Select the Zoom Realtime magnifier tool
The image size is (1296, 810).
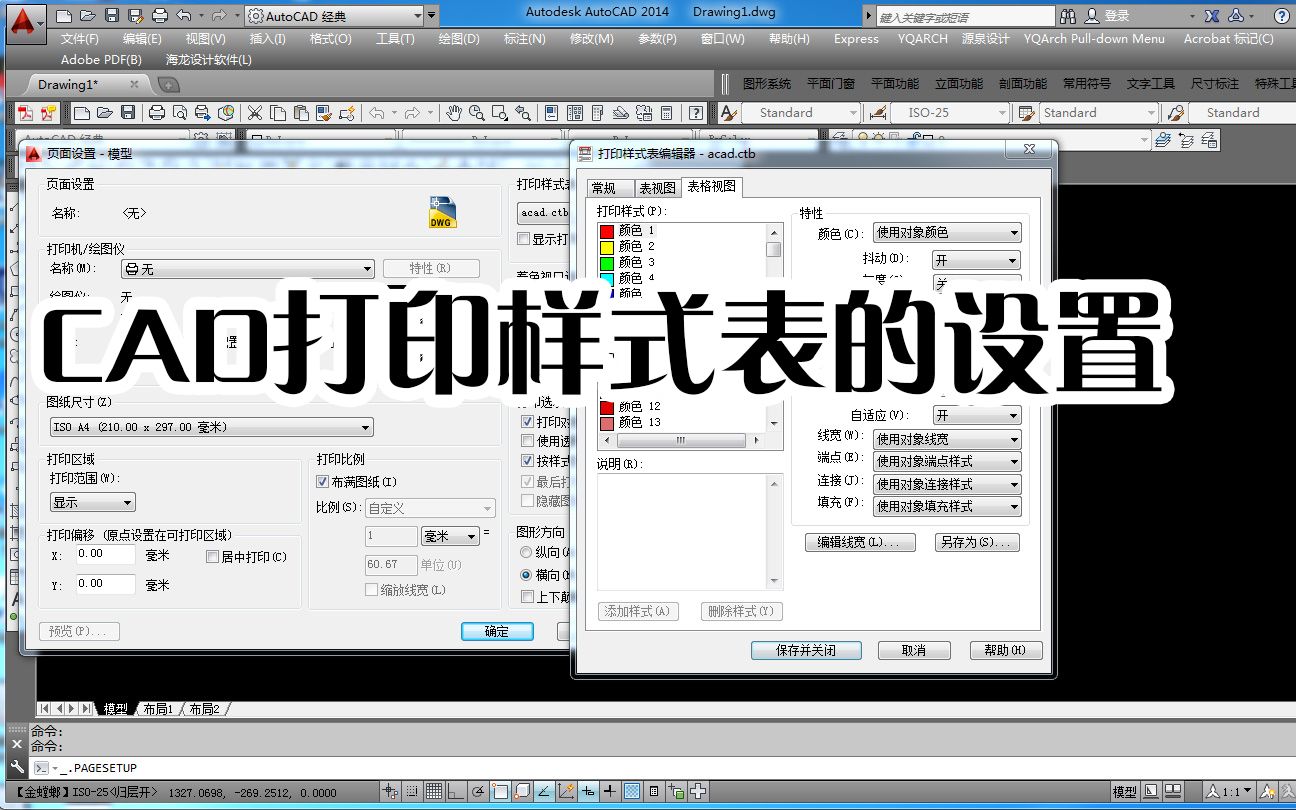click(477, 113)
